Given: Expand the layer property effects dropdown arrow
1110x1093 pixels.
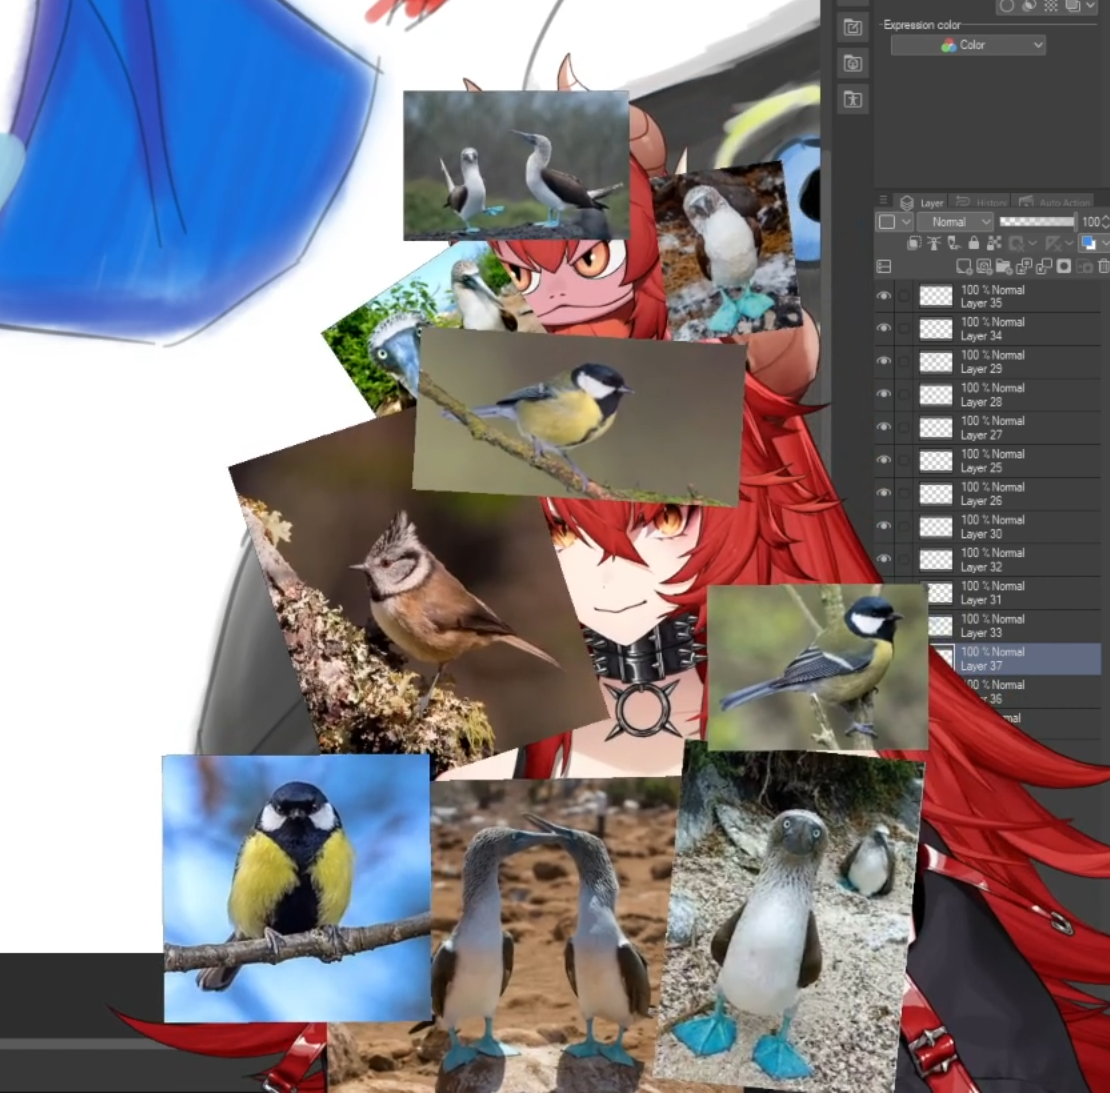Looking at the screenshot, I should pyautogui.click(x=1091, y=6).
